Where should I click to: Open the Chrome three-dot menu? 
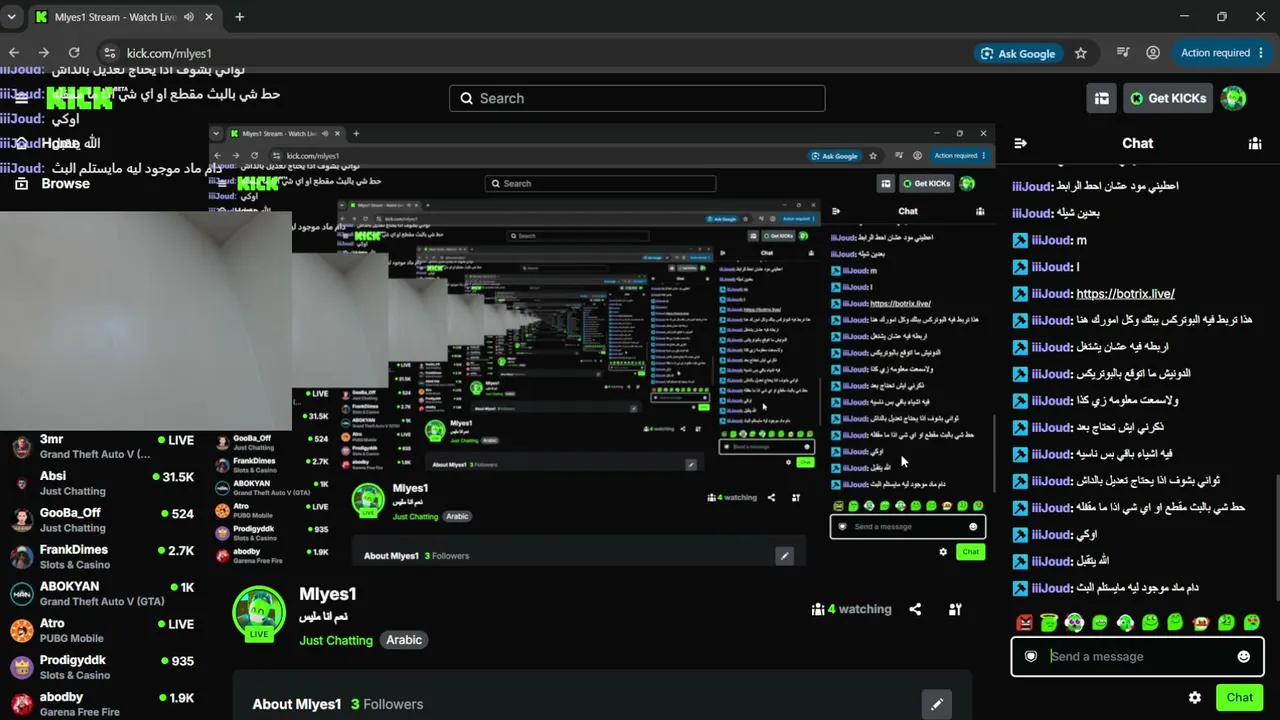coord(1263,53)
